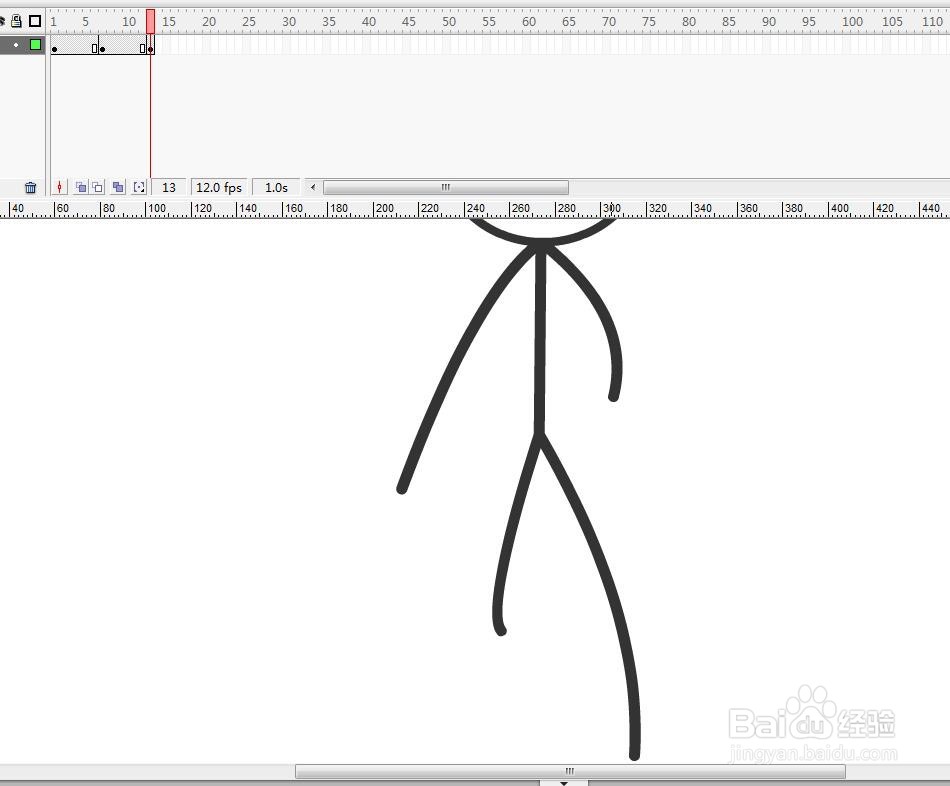The width and height of the screenshot is (950, 786).
Task: Toggle visibility dot of the current layer
Action: 15,45
